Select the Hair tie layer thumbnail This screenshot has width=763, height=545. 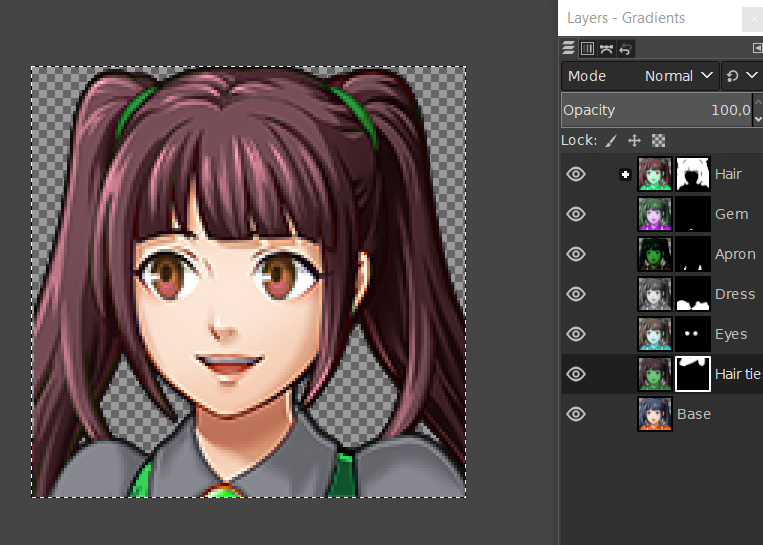(x=655, y=374)
